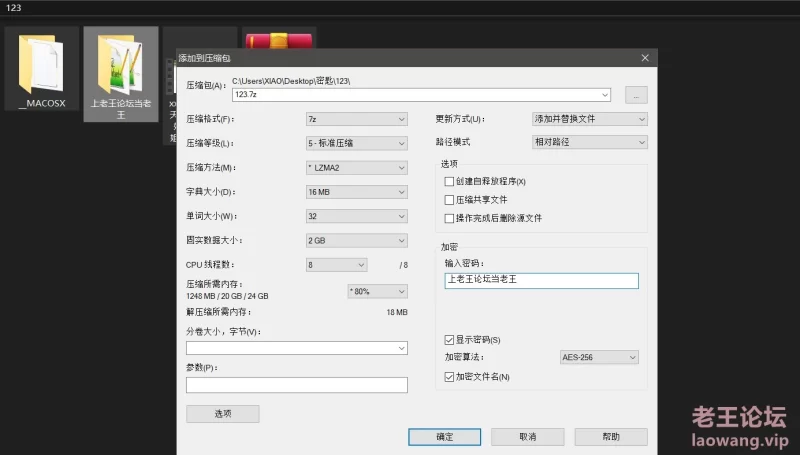
Task: Click the 取消 button
Action: 528,437
